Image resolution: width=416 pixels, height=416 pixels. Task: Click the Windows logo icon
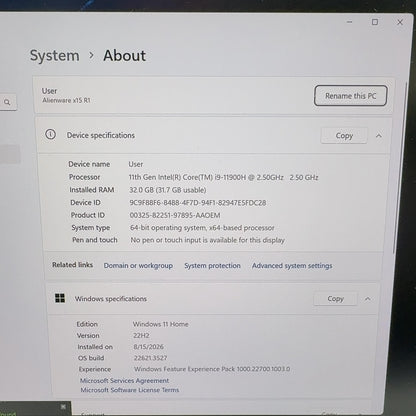click(x=60, y=298)
